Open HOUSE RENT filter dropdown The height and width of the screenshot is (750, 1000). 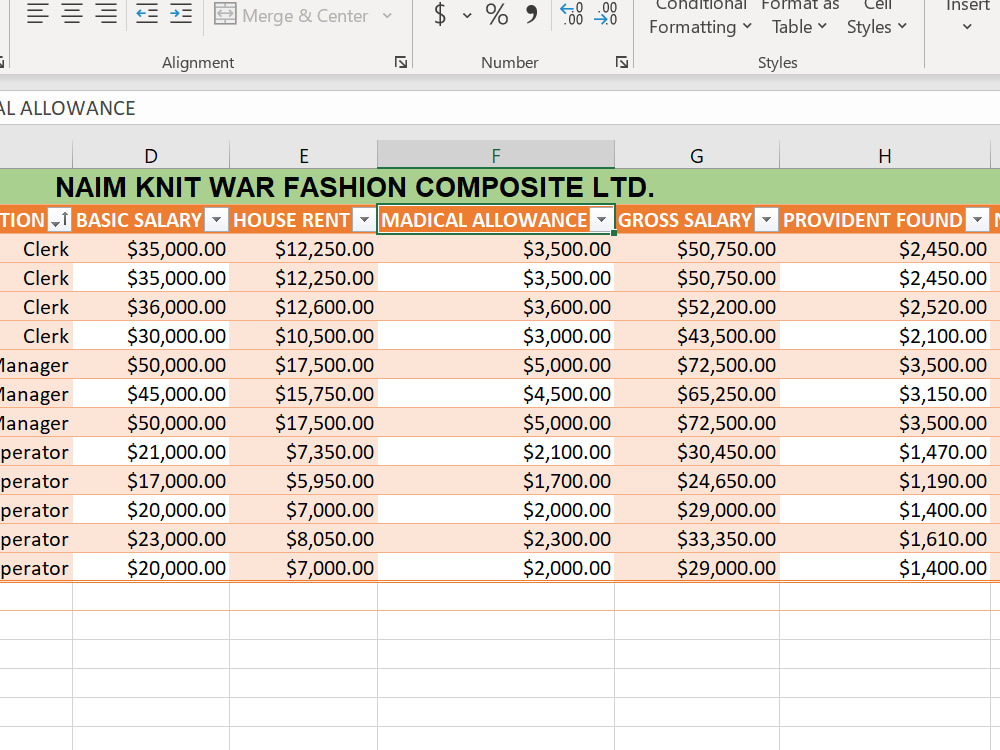(364, 220)
